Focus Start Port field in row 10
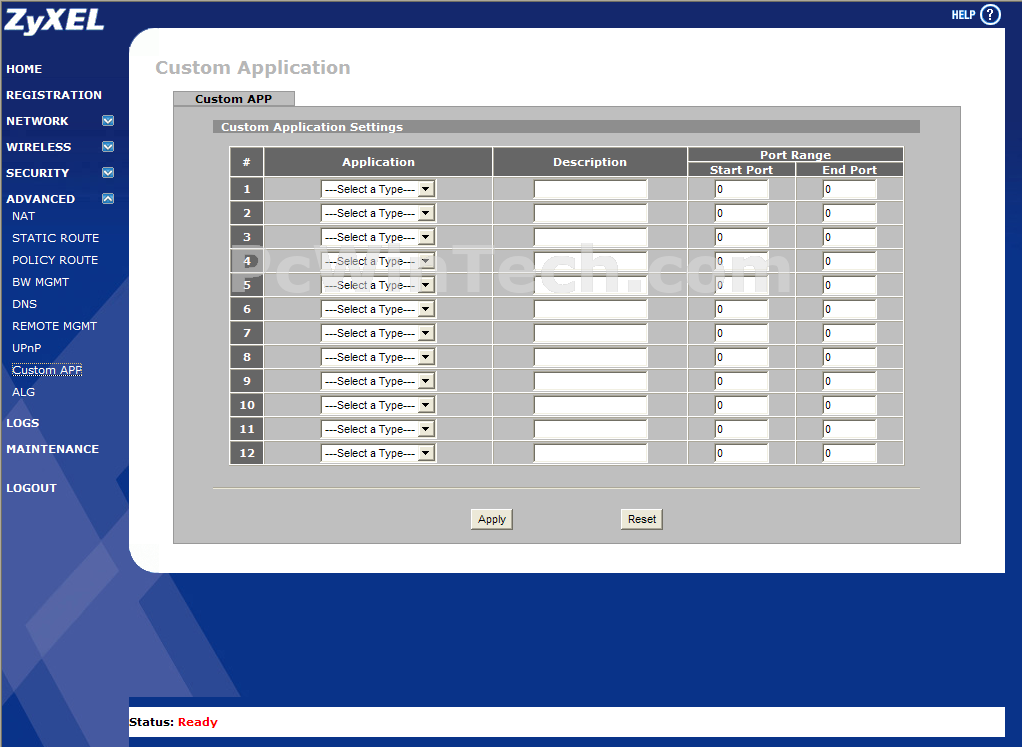This screenshot has width=1022, height=747. click(x=742, y=405)
